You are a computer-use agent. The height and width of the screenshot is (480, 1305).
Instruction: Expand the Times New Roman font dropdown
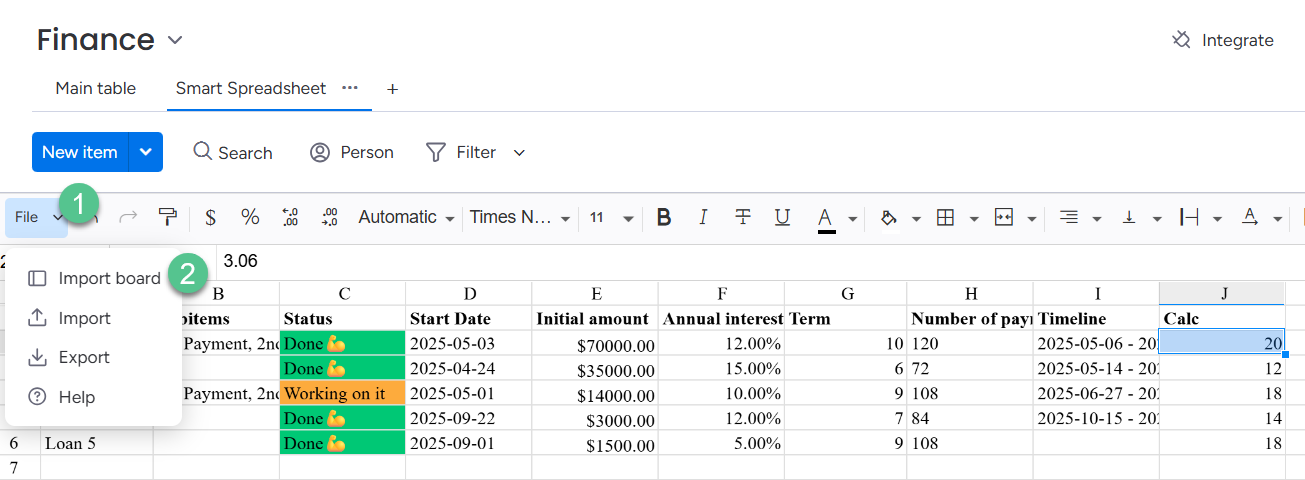[520, 217]
